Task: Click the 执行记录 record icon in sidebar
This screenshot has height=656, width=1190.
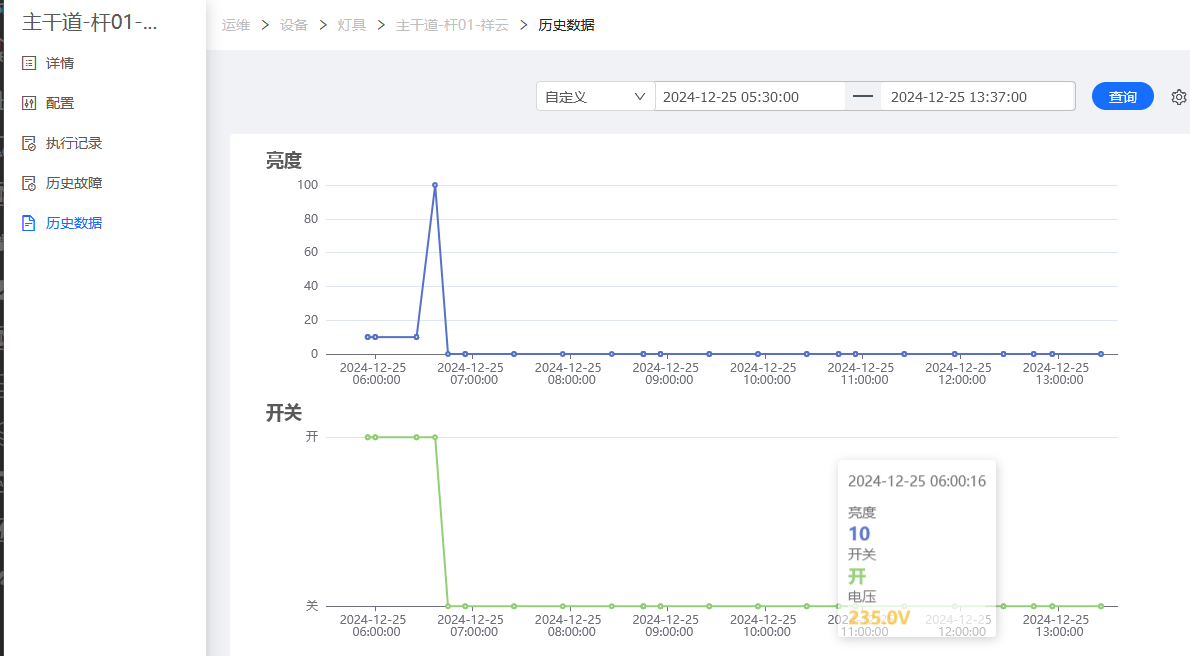Action: coord(29,144)
